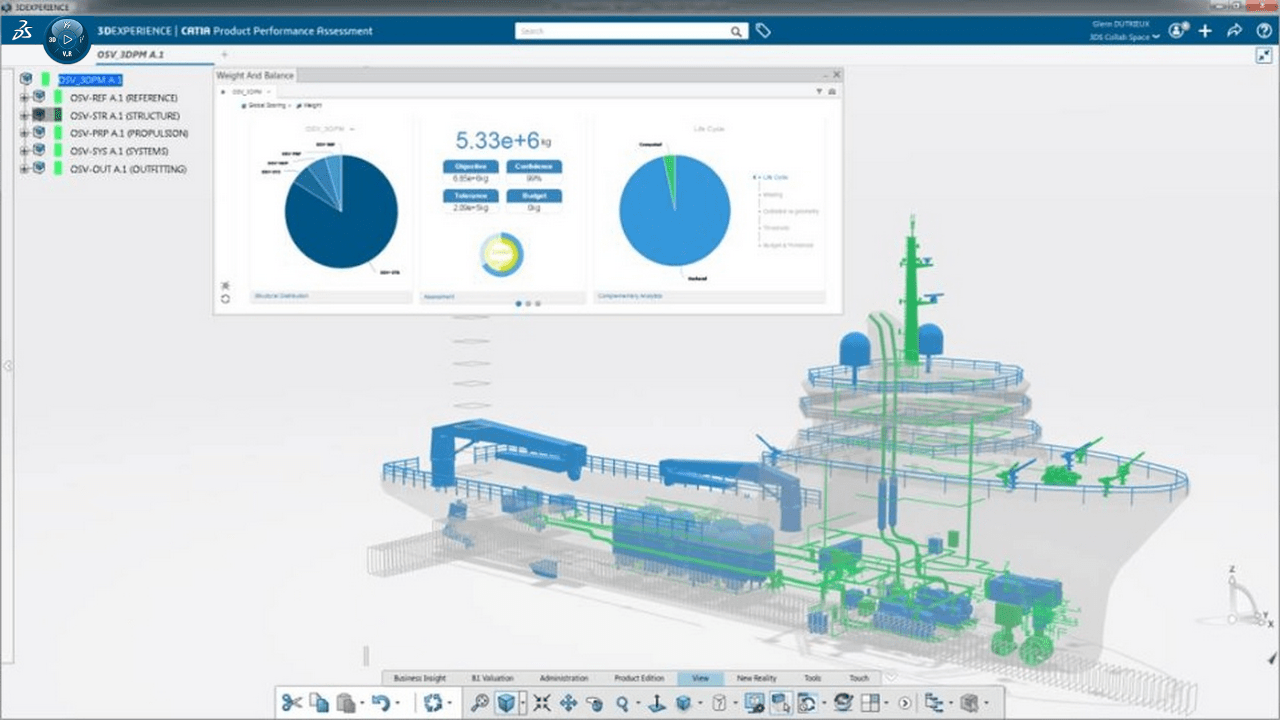Select the Fit All In tool
Screen dimensions: 1280x720
(541, 703)
